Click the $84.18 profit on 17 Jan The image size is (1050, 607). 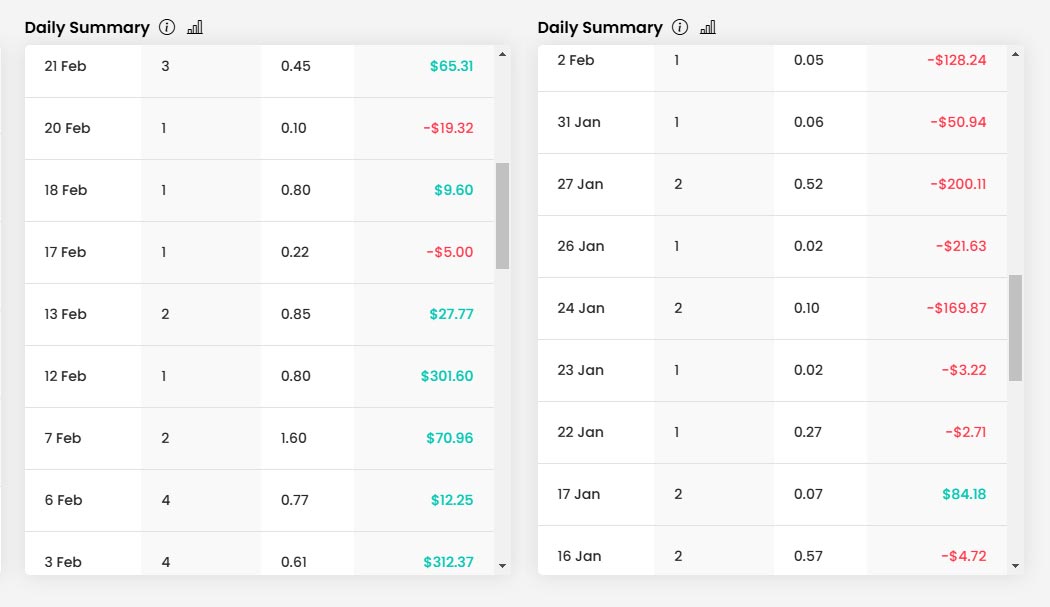click(x=964, y=494)
